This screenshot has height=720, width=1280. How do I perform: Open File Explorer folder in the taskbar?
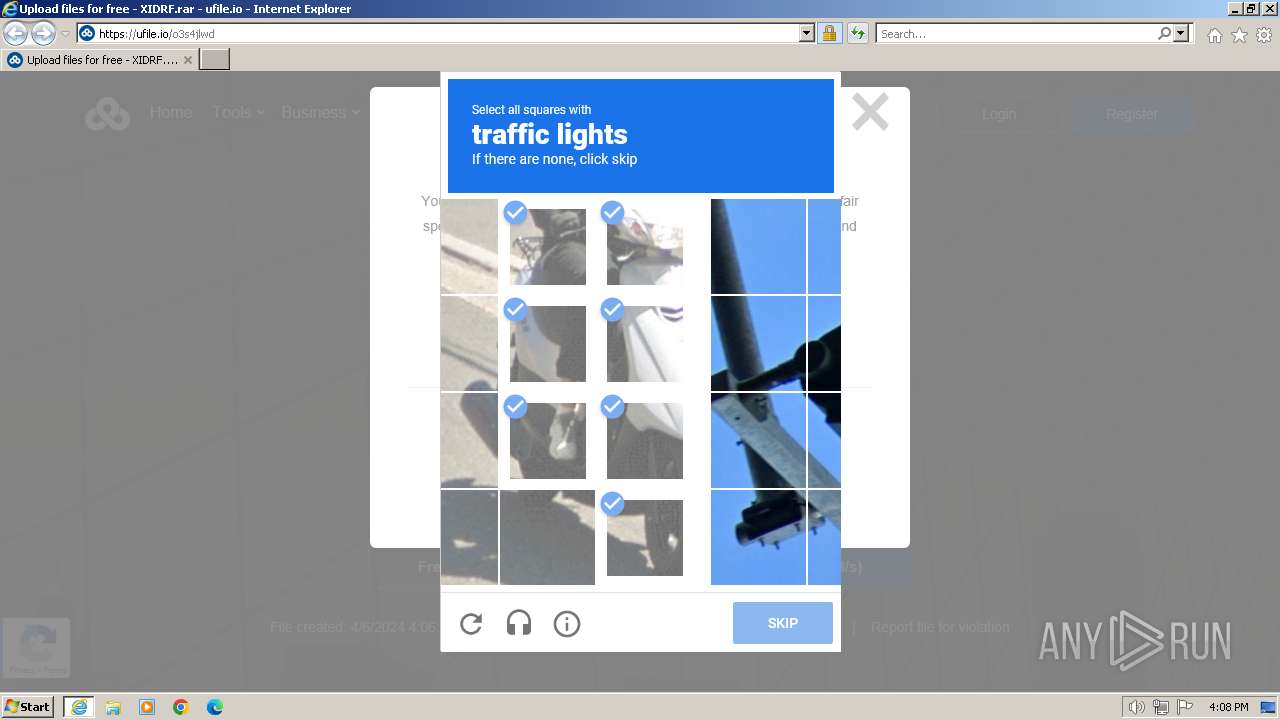pyautogui.click(x=113, y=707)
